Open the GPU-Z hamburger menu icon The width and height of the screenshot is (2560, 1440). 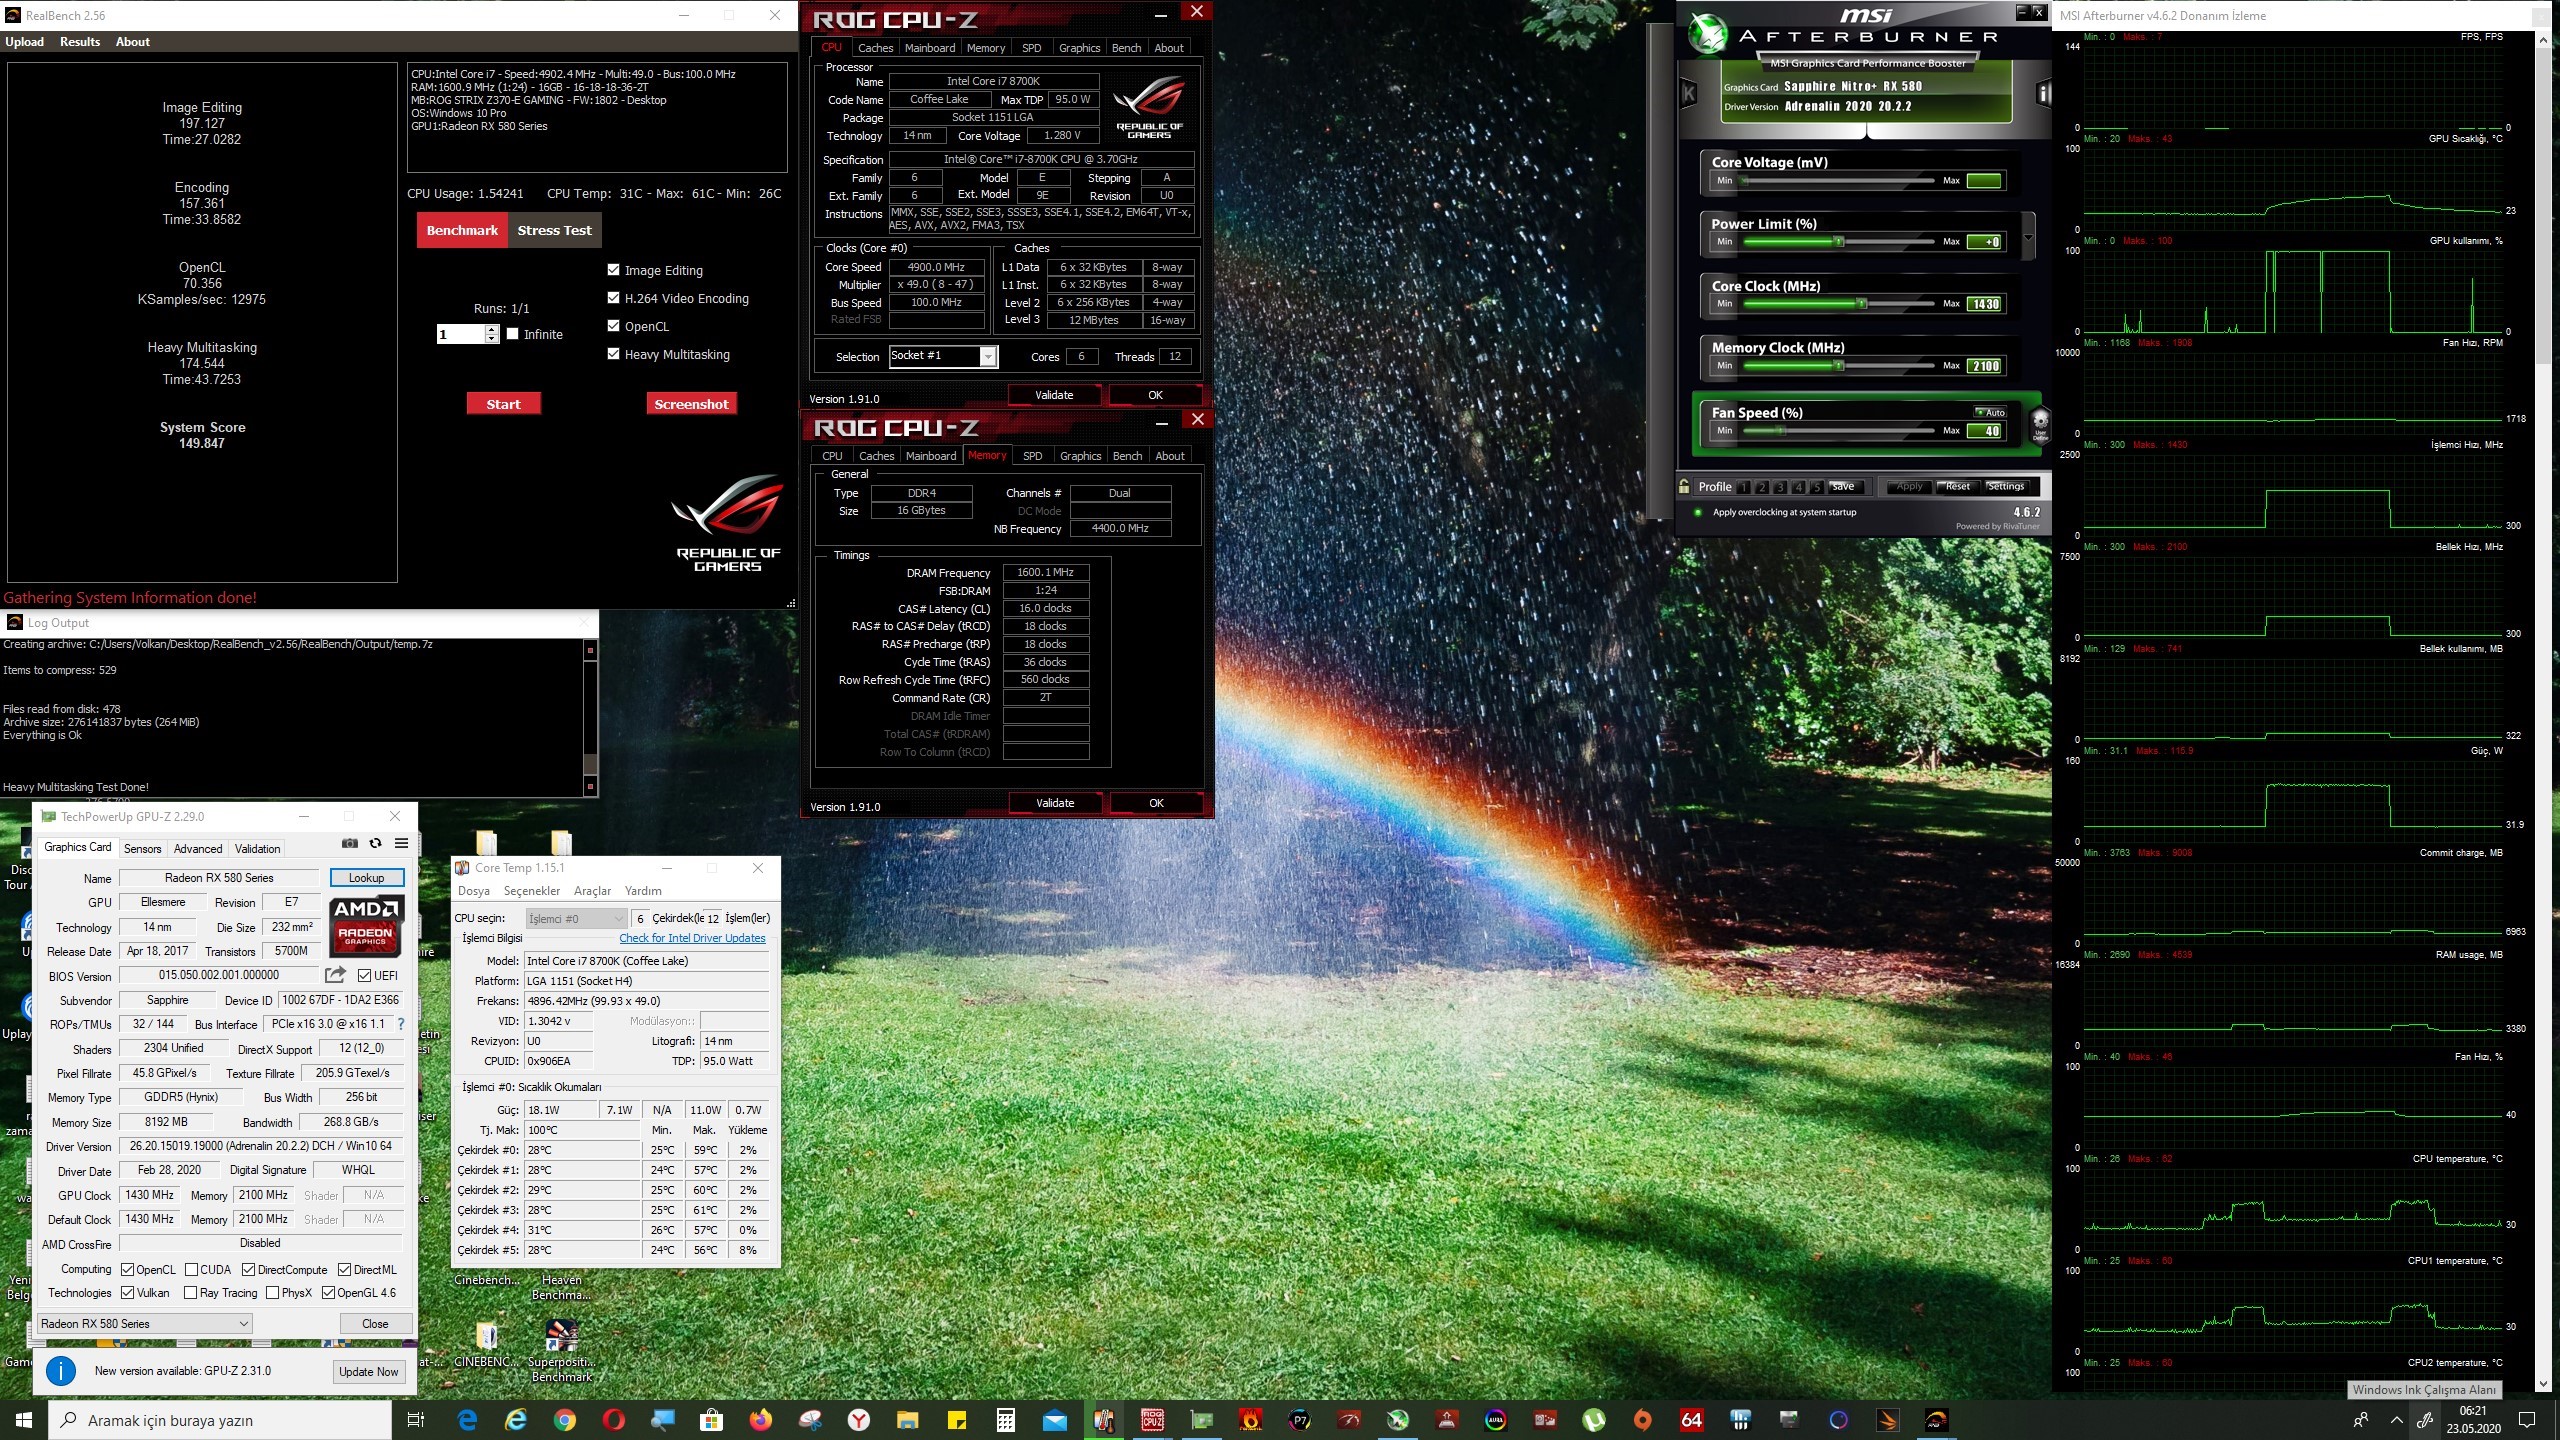(x=401, y=843)
